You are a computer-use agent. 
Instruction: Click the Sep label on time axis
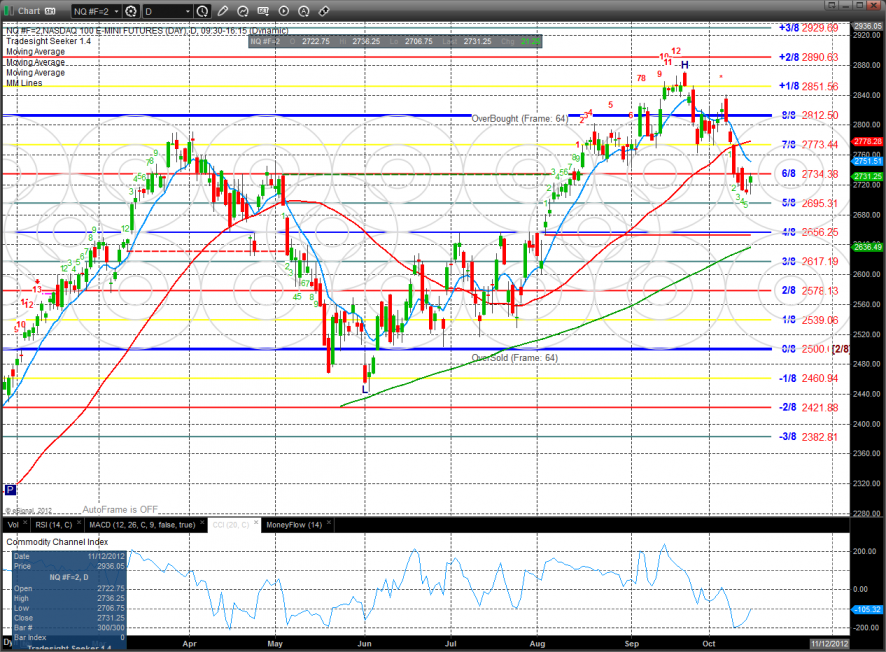click(x=632, y=644)
